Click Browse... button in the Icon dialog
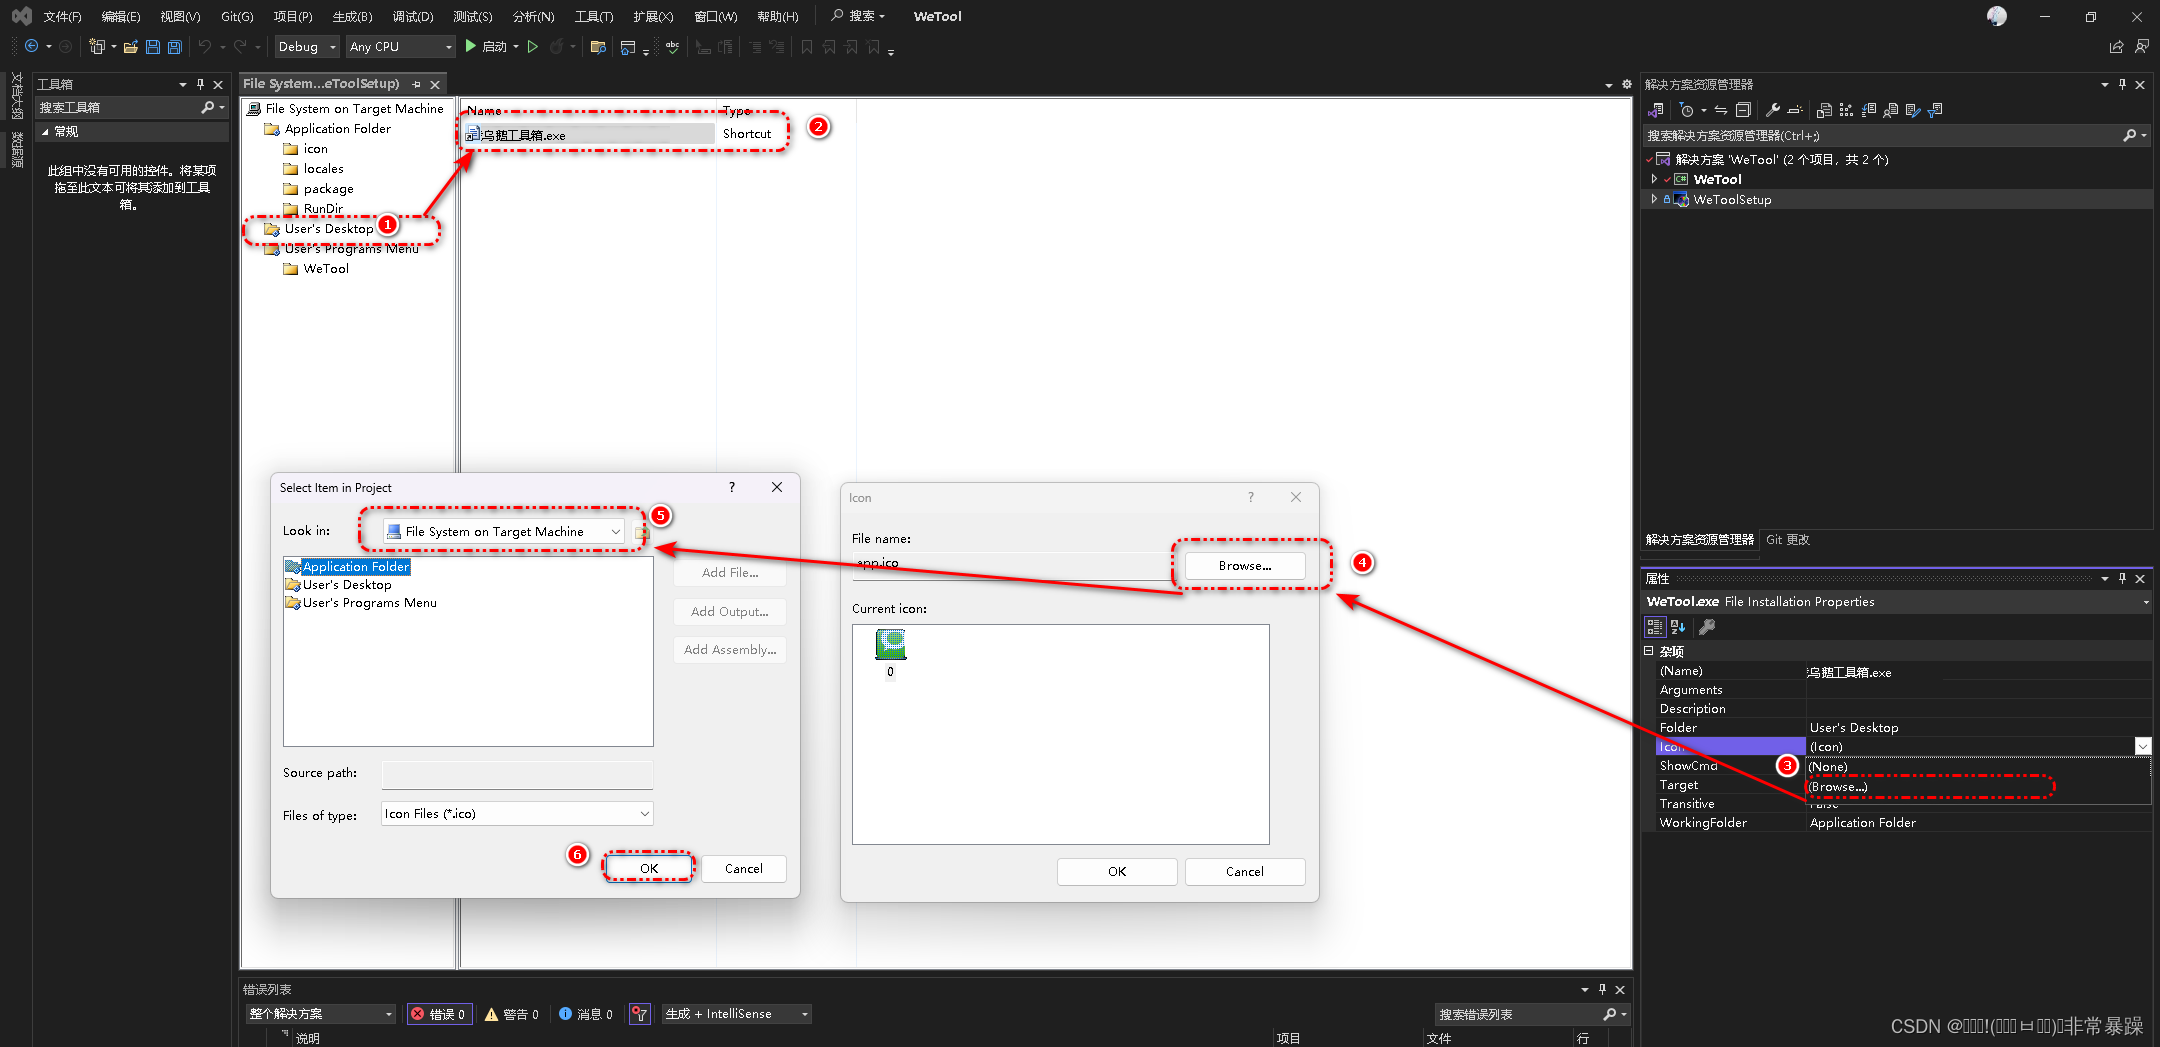2160x1047 pixels. tap(1245, 566)
